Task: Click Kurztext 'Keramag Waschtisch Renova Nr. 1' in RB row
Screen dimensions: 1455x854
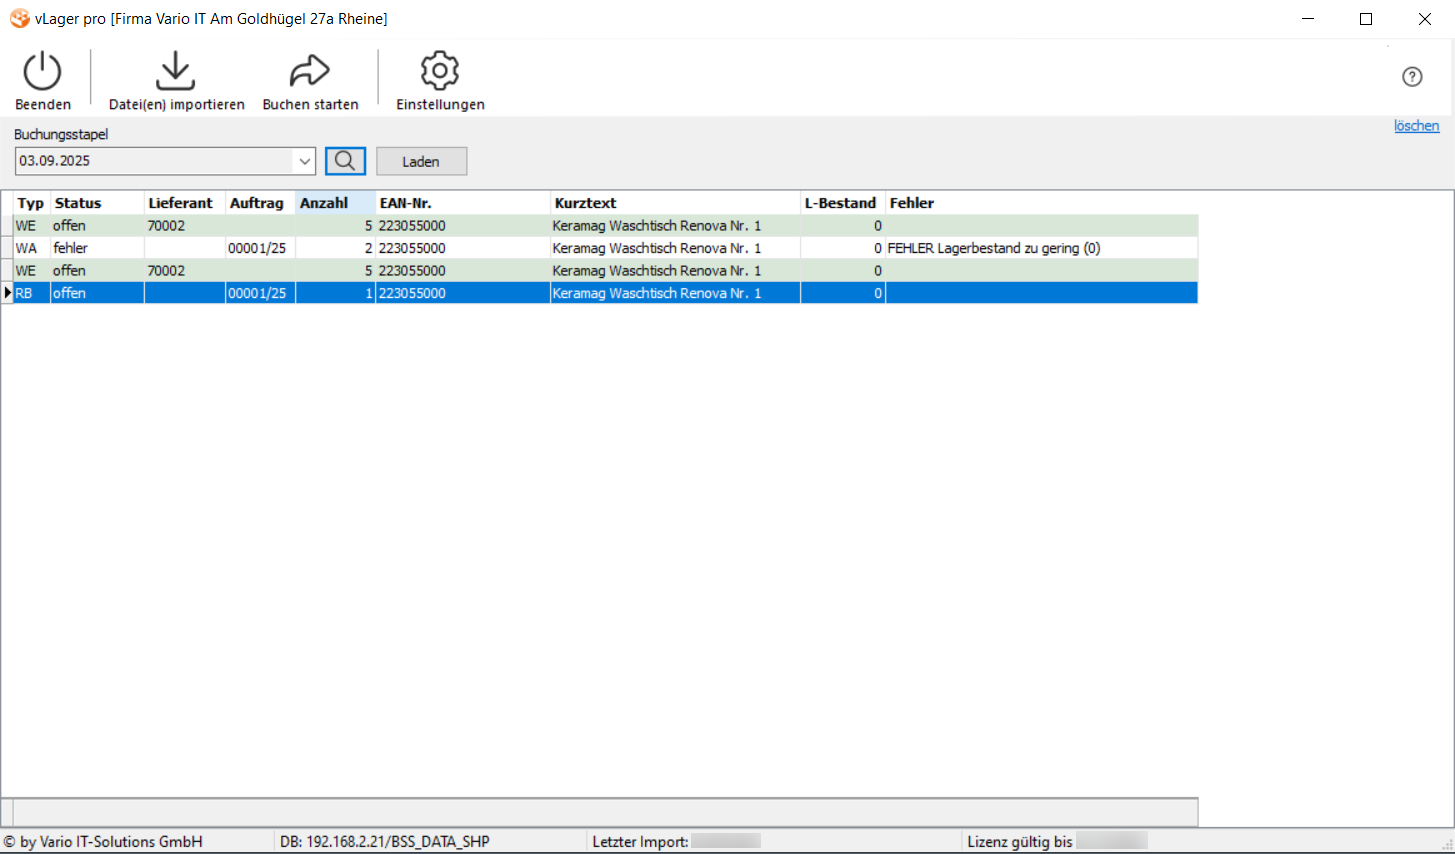Action: tap(675, 293)
